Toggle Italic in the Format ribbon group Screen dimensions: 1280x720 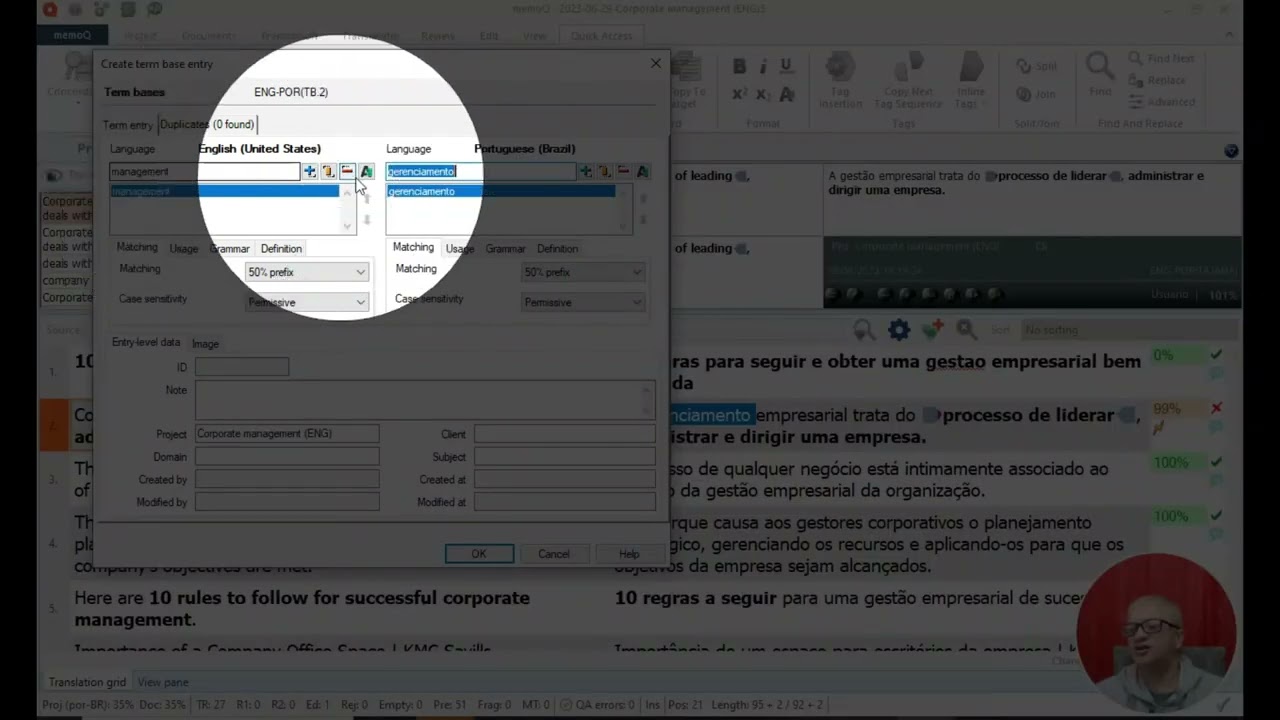coord(763,67)
